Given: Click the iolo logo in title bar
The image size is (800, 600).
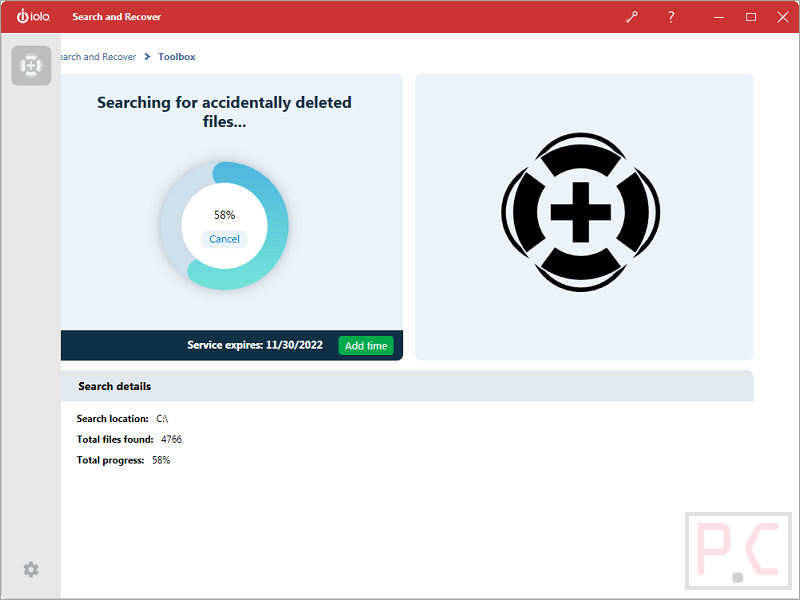Looking at the screenshot, I should pos(33,16).
